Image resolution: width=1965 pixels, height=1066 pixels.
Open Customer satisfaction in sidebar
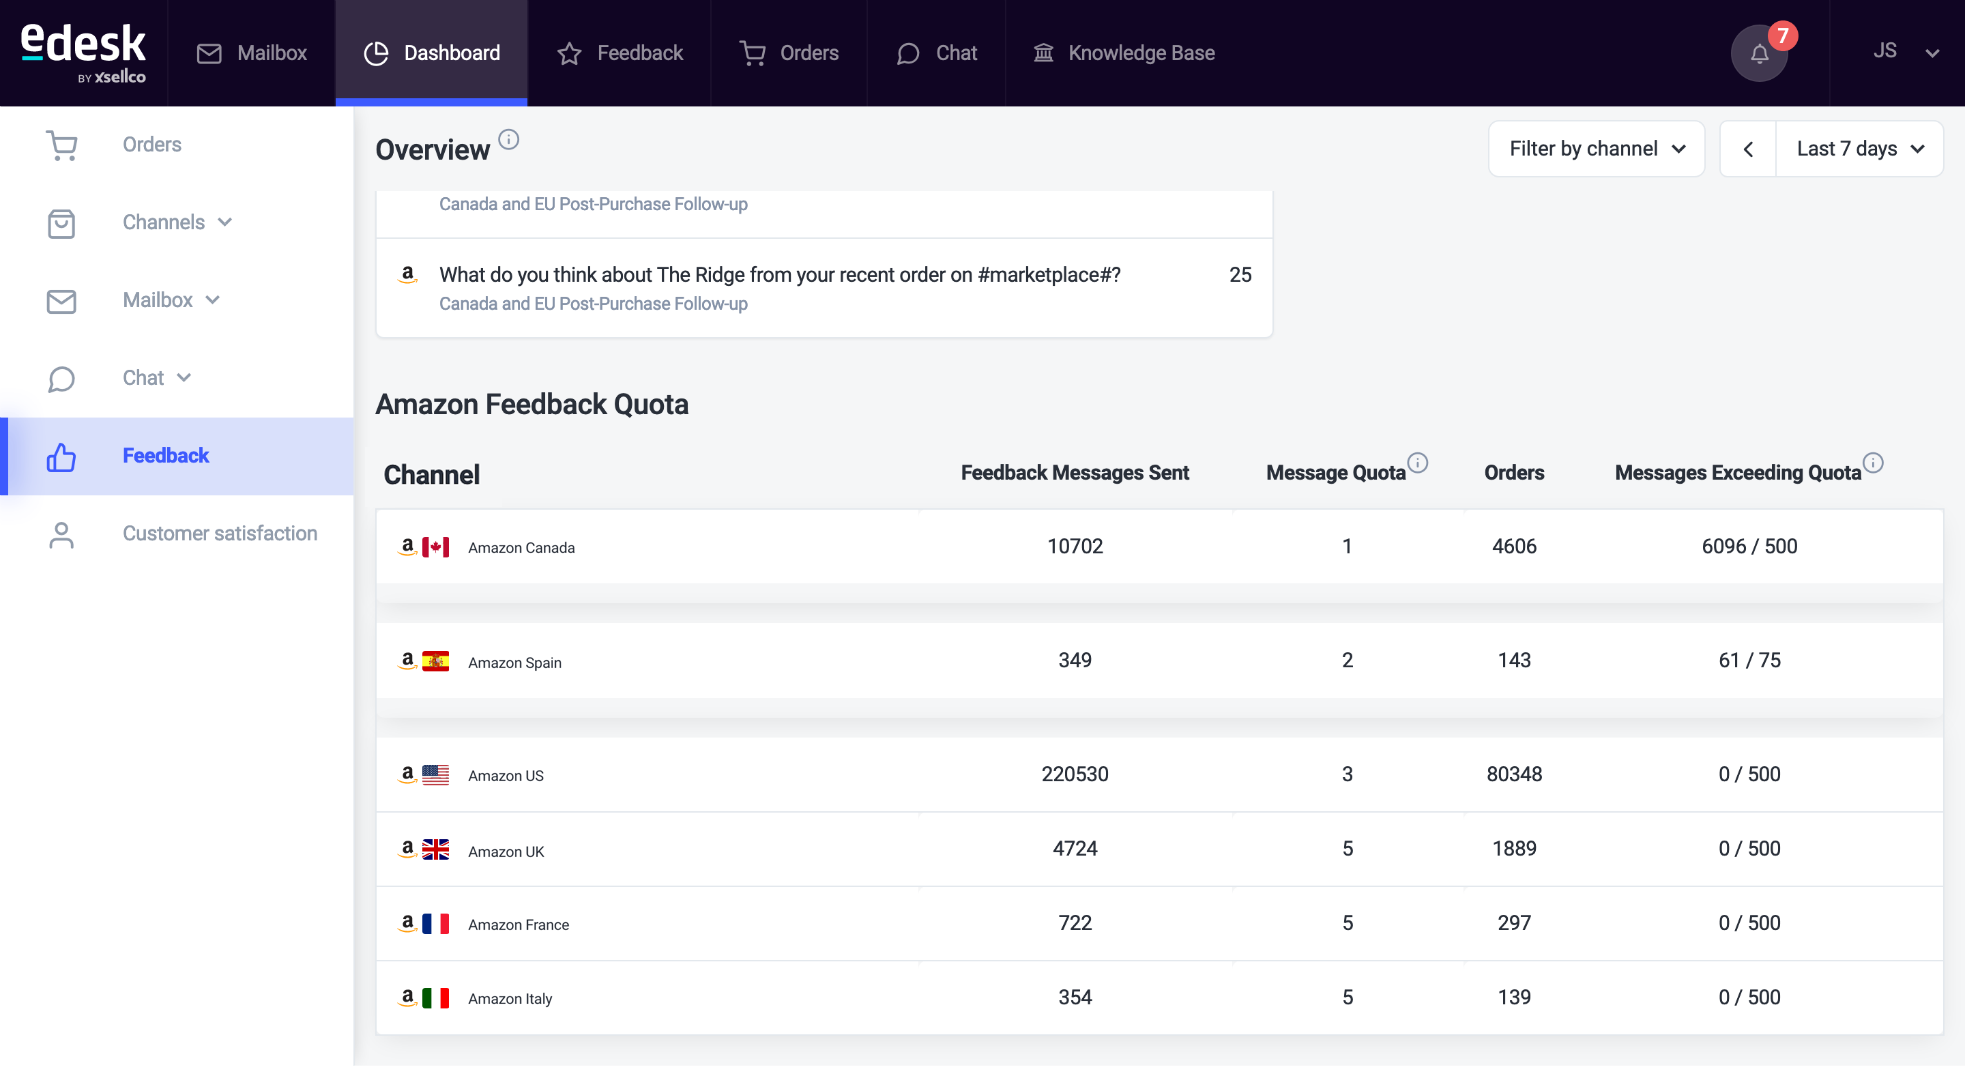tap(177, 534)
